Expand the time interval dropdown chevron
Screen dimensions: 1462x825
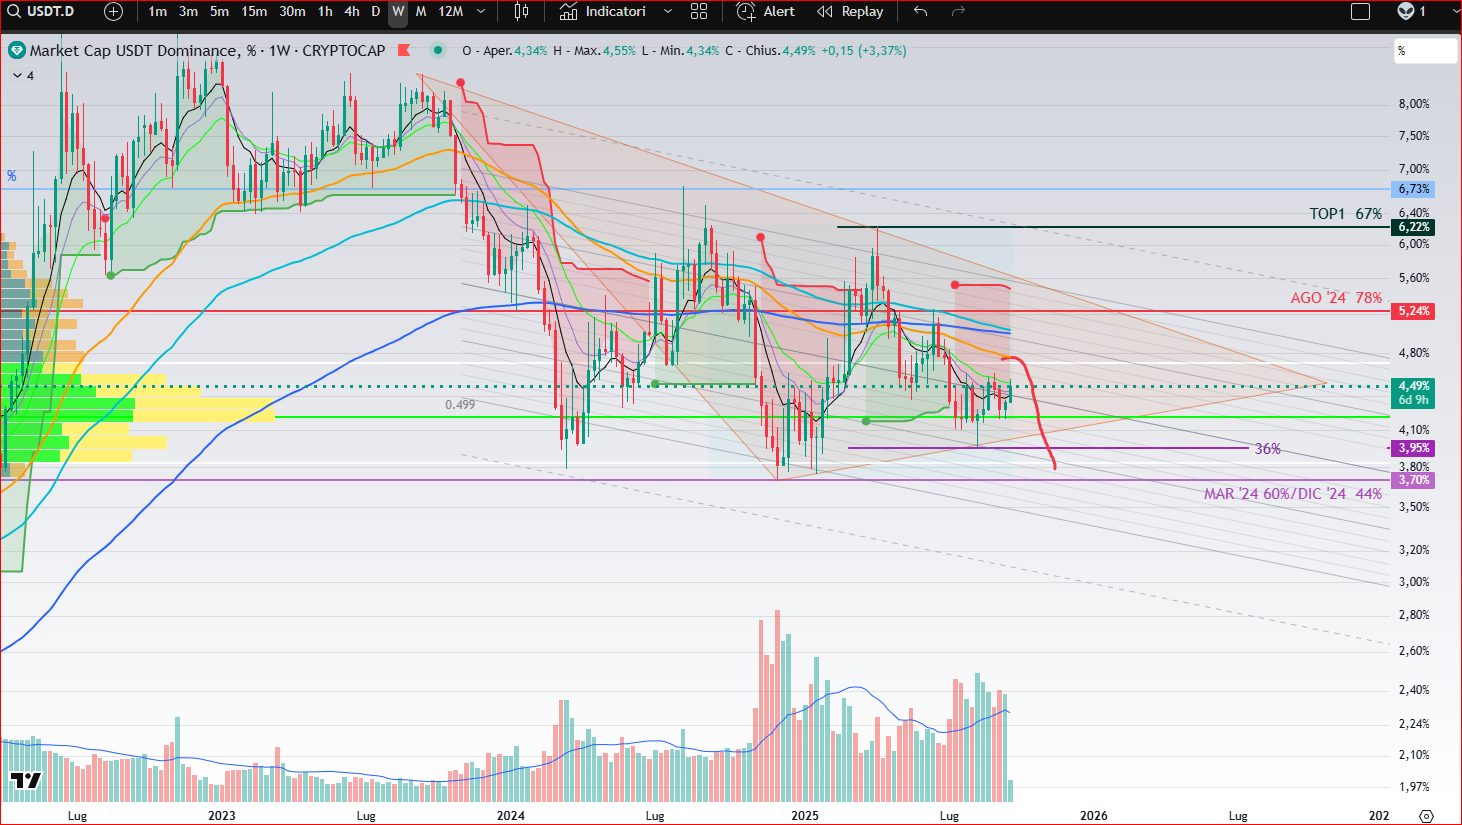pyautogui.click(x=481, y=12)
